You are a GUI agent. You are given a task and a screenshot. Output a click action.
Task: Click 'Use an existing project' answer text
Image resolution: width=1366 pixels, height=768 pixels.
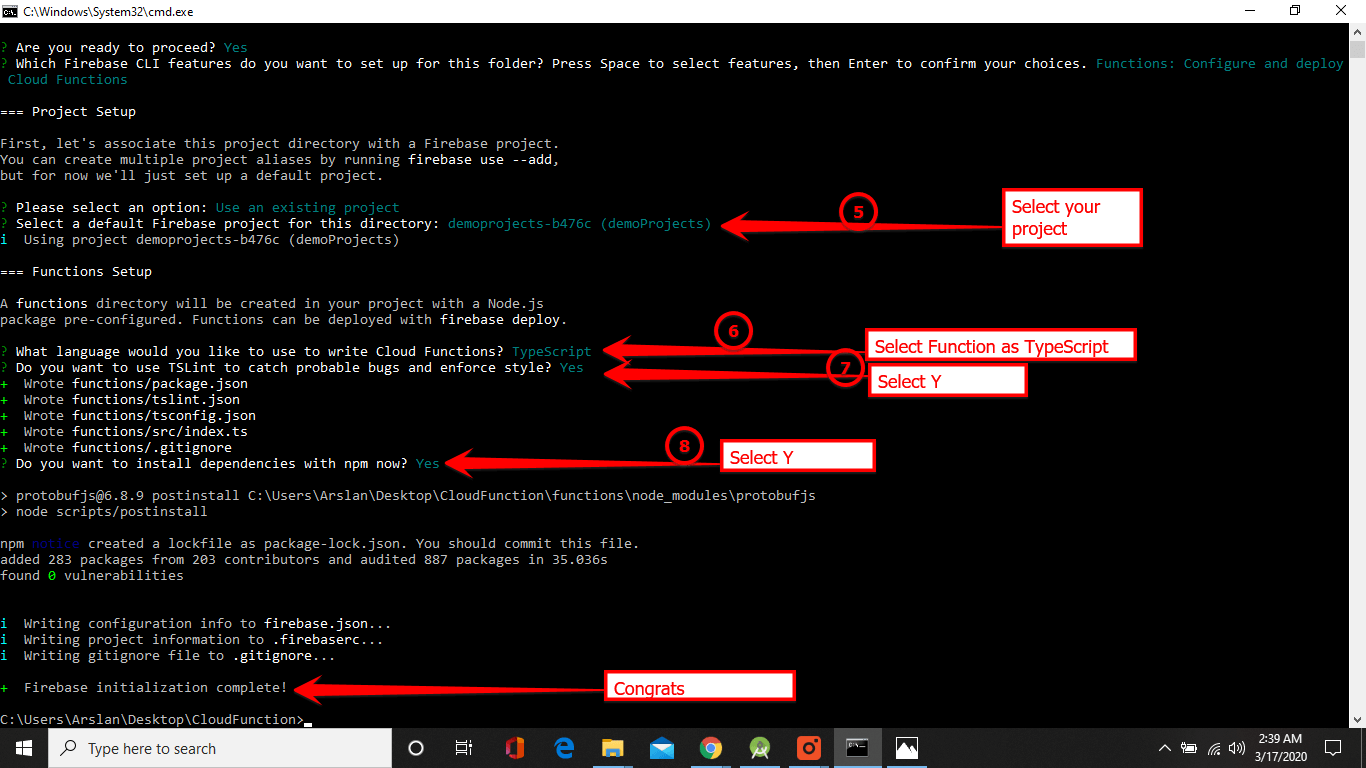307,207
